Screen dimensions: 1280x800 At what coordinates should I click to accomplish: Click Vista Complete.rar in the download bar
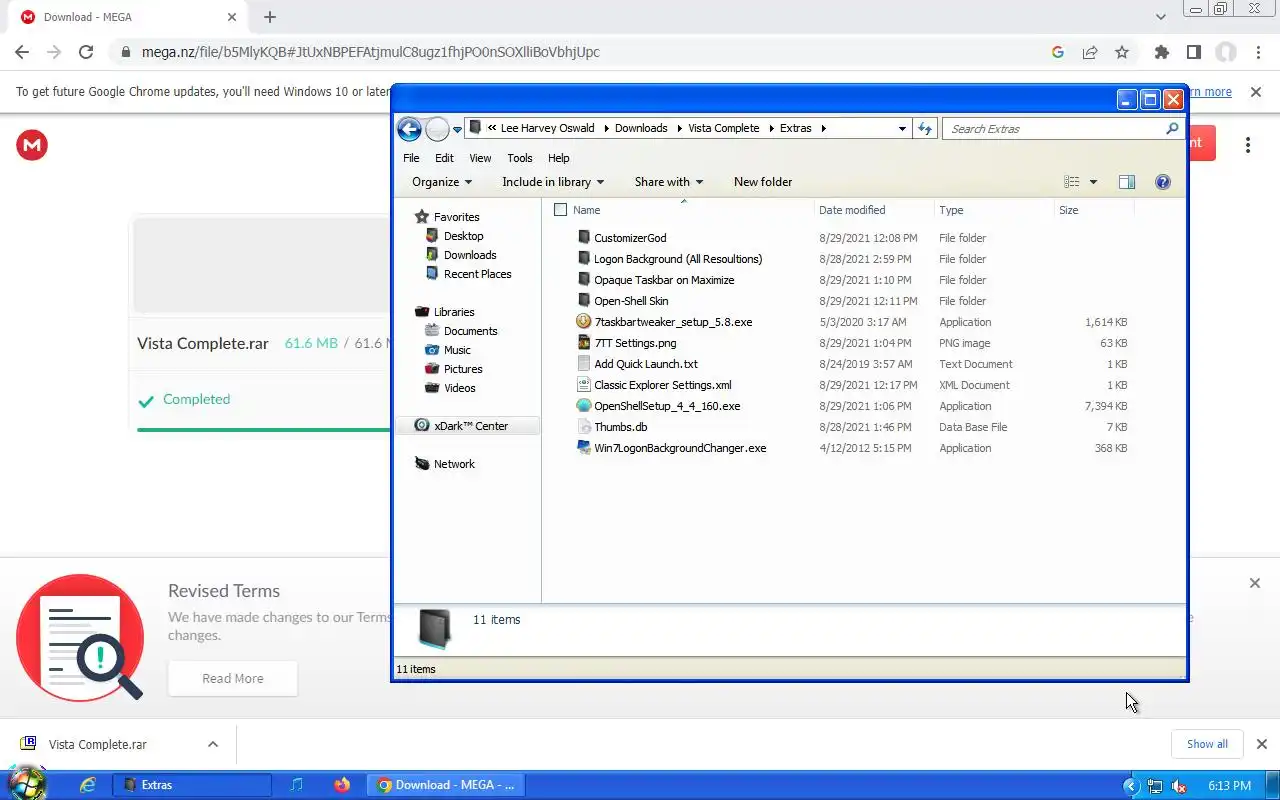coord(98,744)
